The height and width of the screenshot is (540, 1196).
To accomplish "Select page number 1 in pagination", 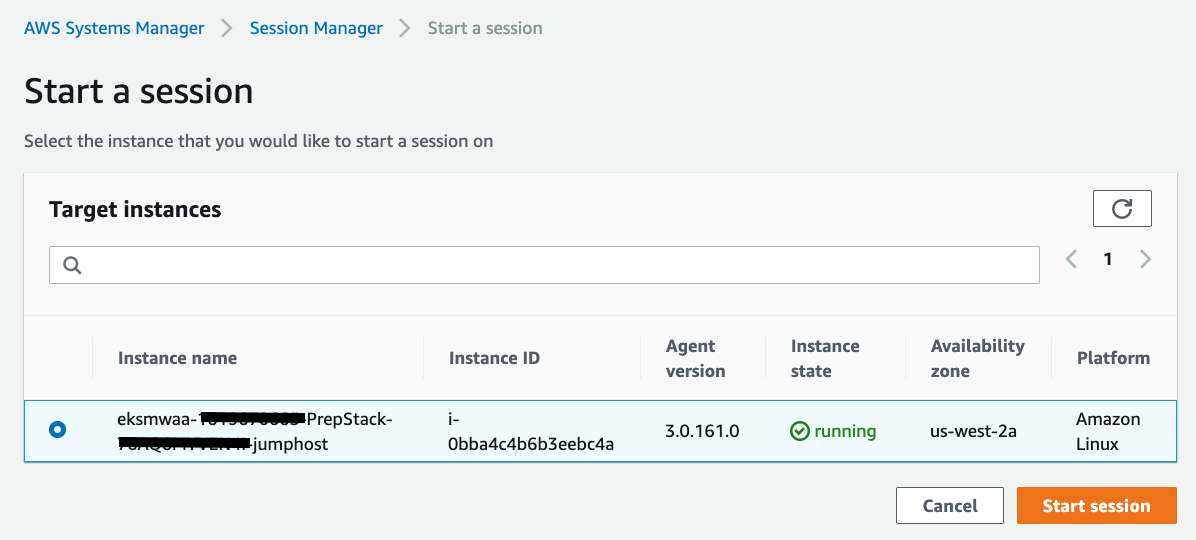I will point(1108,259).
